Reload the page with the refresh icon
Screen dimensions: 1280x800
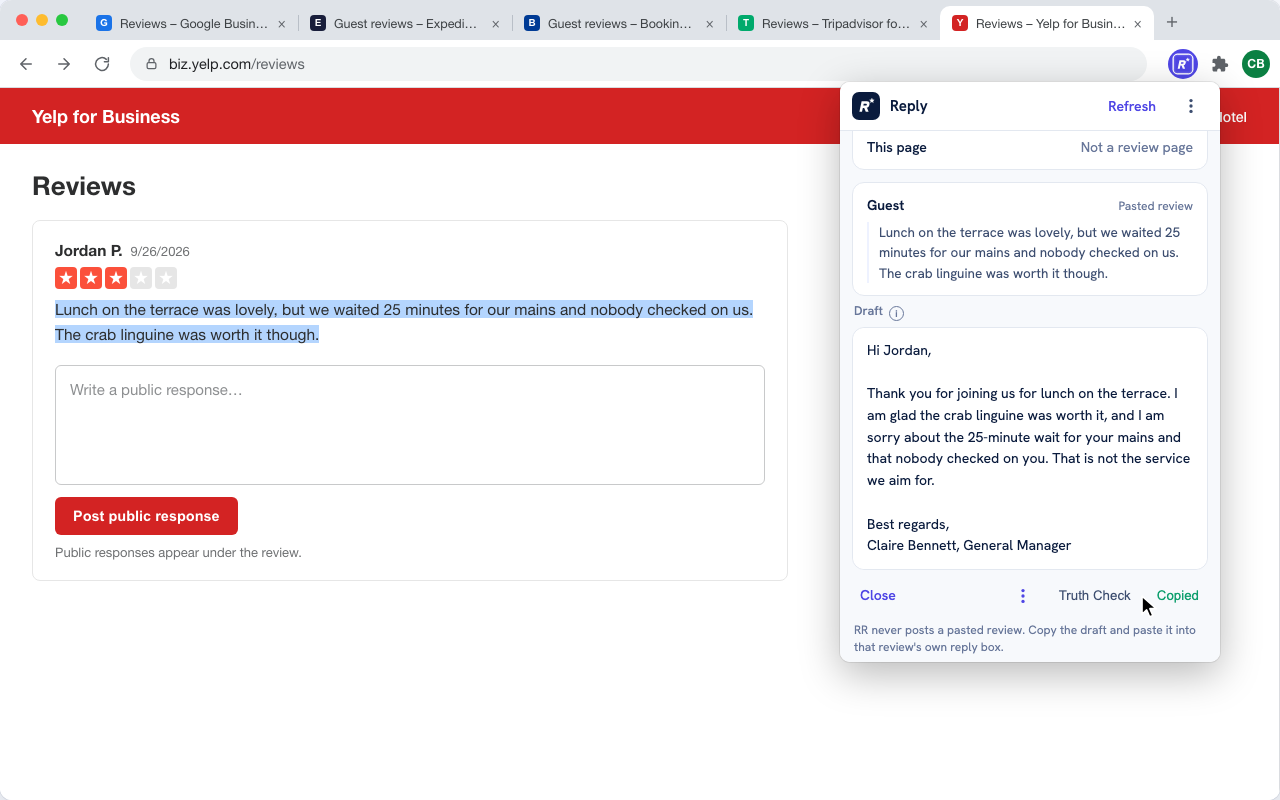coord(102,64)
